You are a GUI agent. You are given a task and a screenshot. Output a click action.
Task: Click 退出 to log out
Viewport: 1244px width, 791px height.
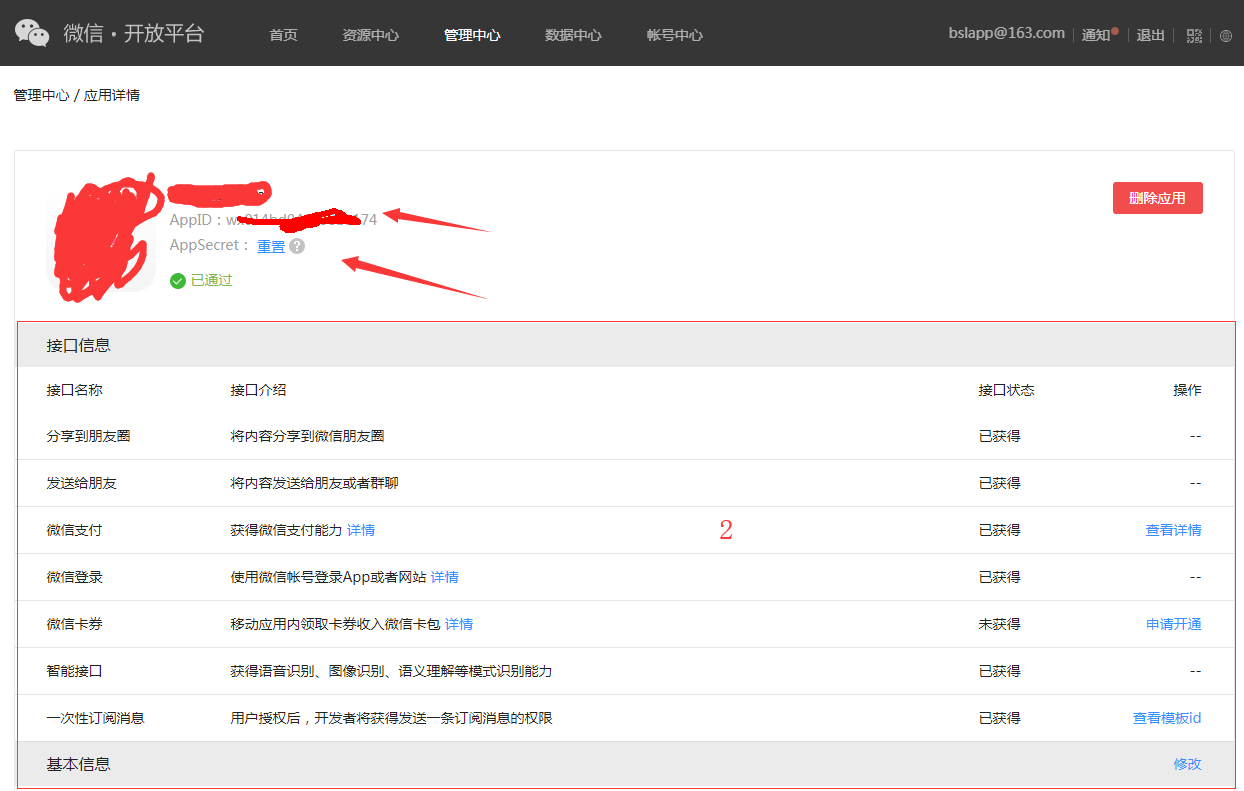click(1151, 35)
